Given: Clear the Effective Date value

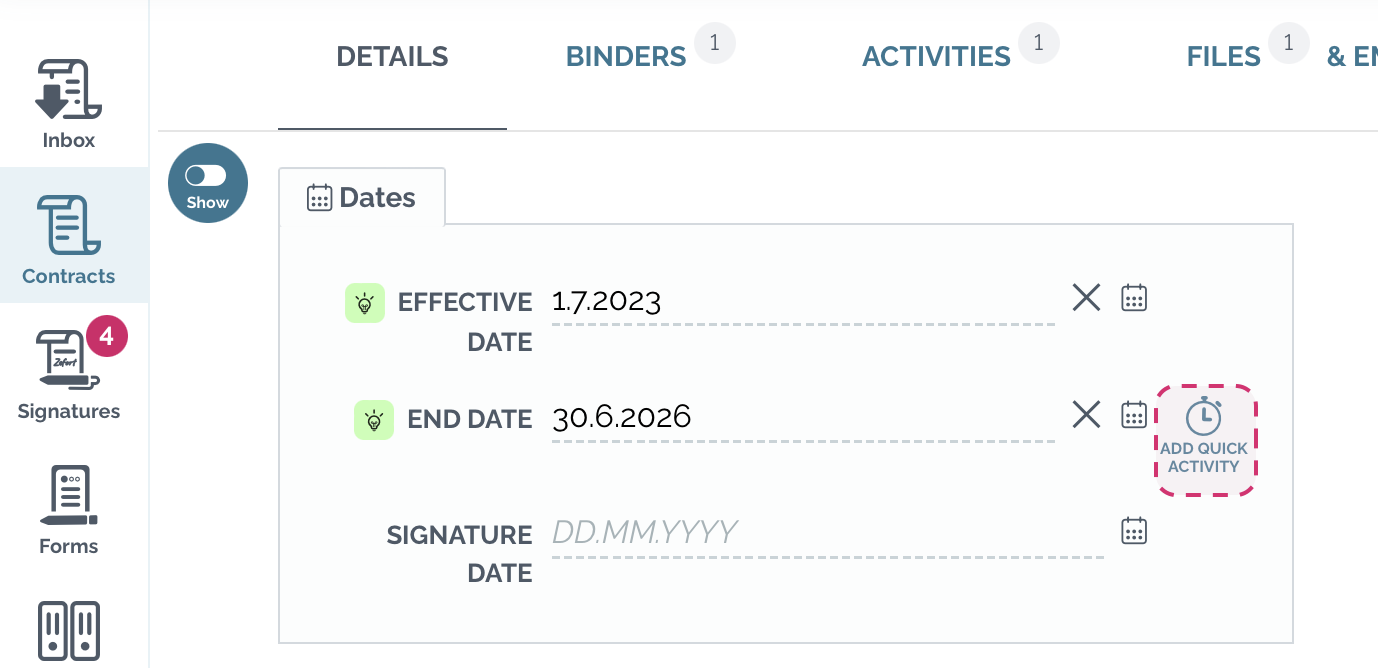Looking at the screenshot, I should click(1086, 298).
